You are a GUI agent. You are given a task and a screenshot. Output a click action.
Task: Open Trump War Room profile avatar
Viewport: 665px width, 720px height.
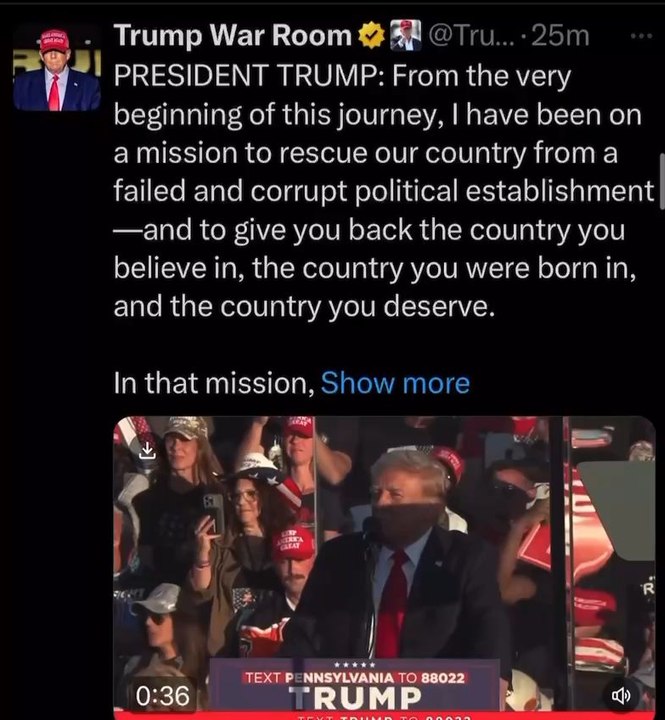coord(57,68)
